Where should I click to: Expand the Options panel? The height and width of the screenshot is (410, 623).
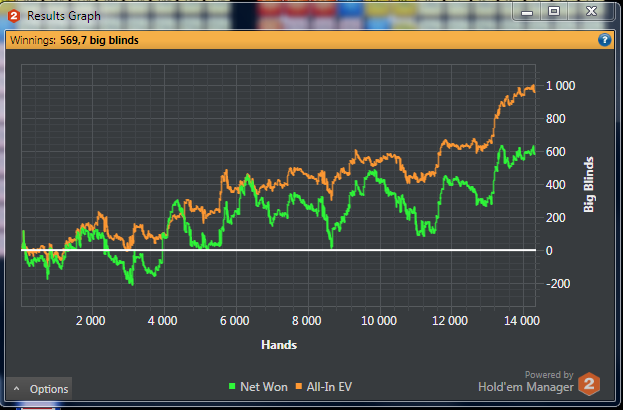point(39,389)
